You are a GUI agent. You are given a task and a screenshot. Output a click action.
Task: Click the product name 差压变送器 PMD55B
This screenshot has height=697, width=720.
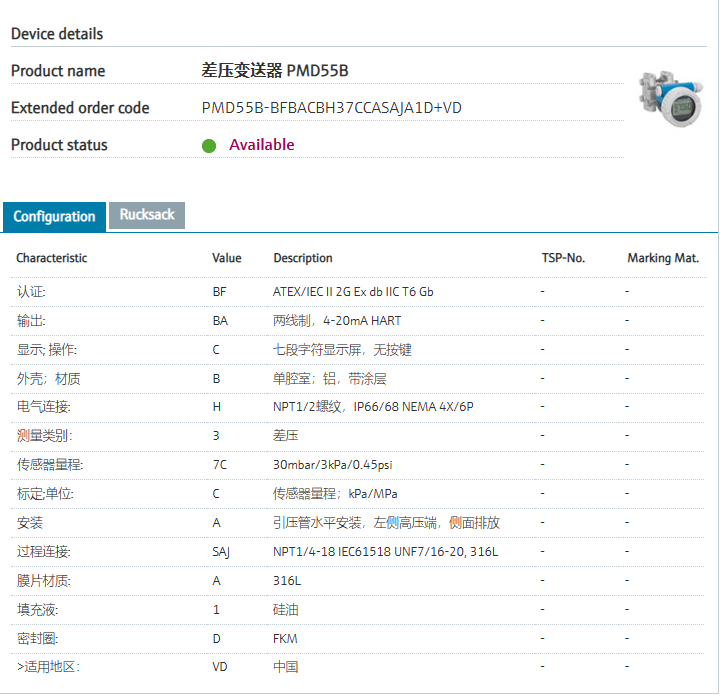pos(275,71)
